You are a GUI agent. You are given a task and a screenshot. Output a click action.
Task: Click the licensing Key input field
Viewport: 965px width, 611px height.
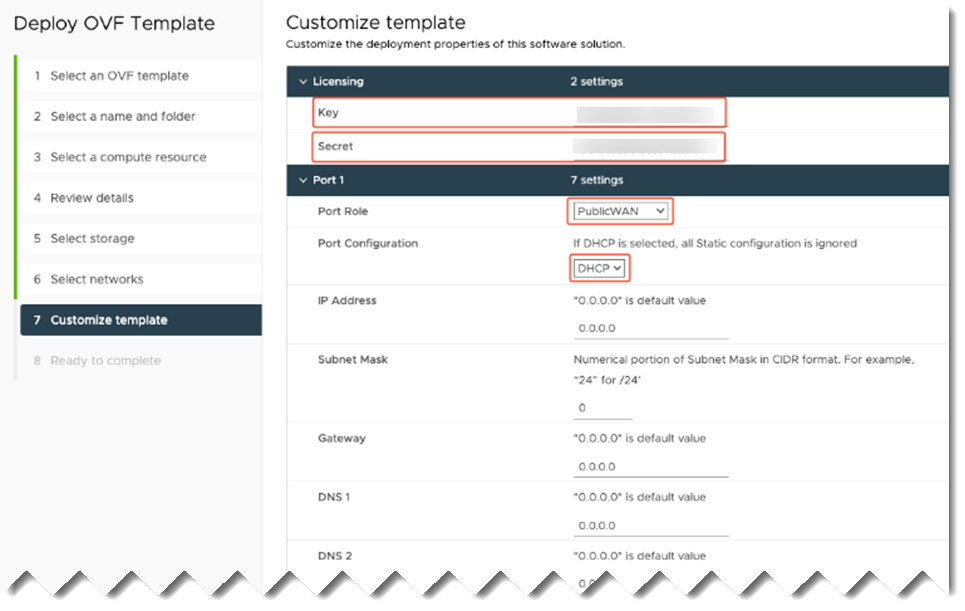click(648, 113)
